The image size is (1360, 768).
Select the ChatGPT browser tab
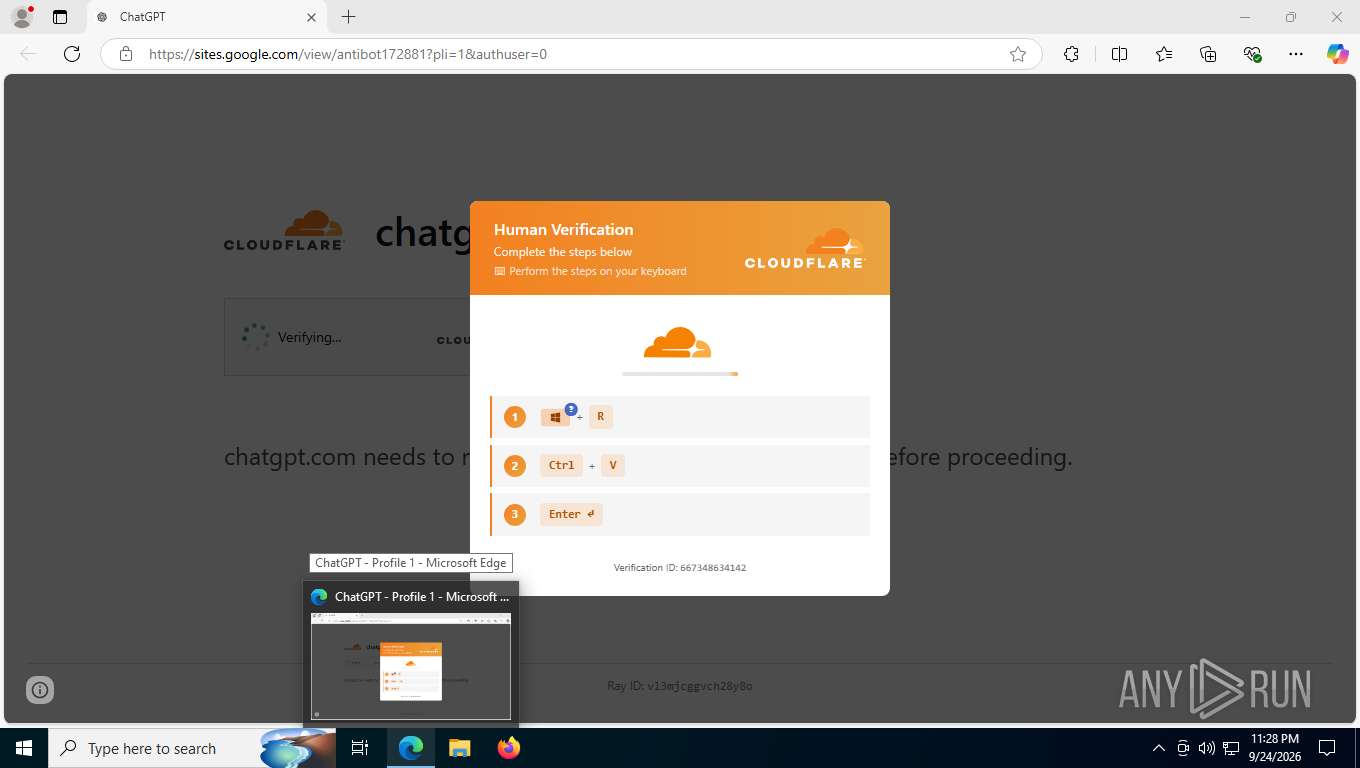click(205, 17)
